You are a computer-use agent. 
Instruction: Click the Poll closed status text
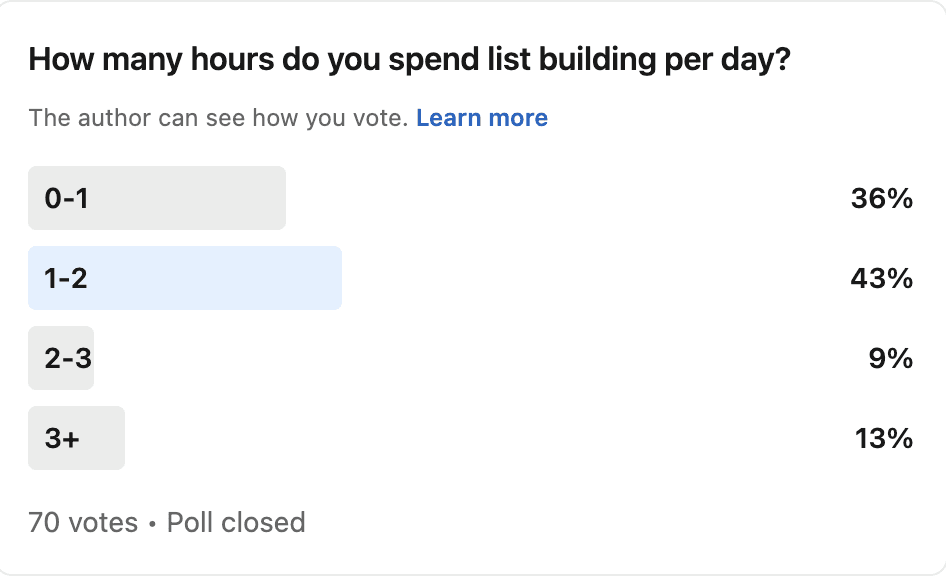(236, 522)
